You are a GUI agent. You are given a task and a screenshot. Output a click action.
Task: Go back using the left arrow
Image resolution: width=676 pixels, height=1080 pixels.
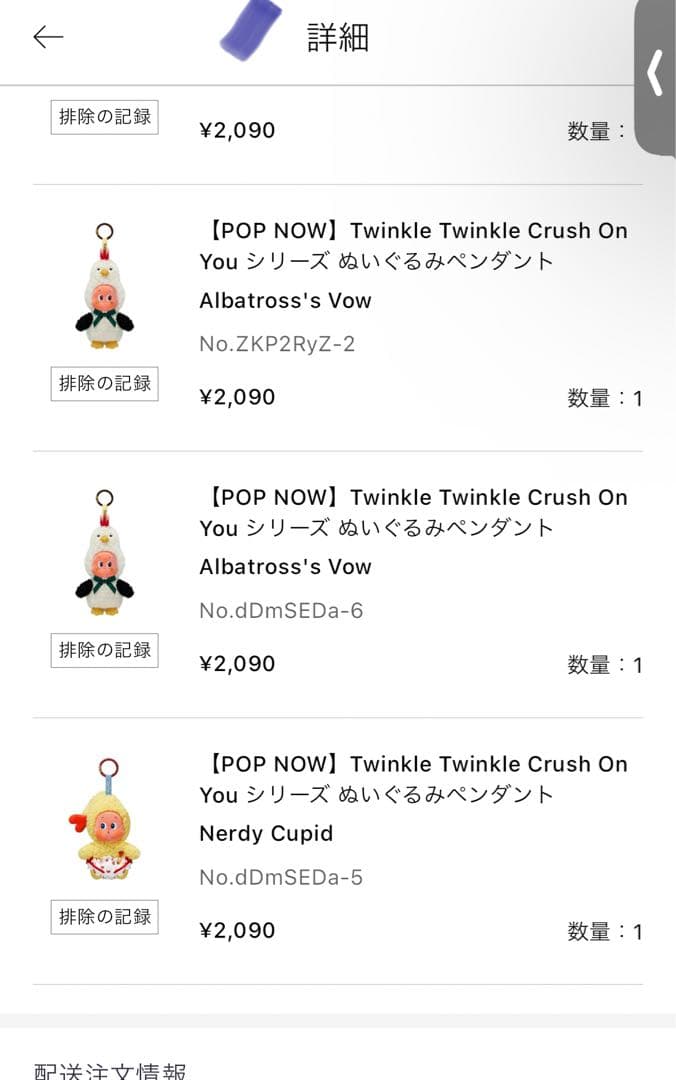coord(48,37)
